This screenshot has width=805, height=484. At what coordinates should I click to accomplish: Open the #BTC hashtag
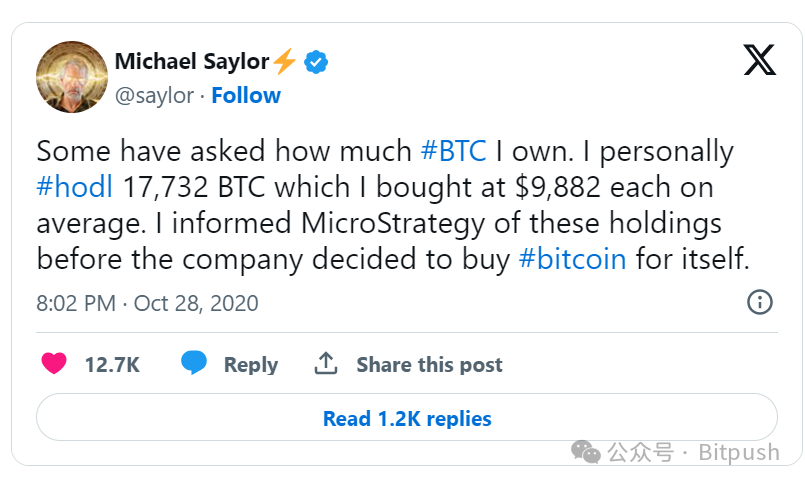[x=454, y=152]
